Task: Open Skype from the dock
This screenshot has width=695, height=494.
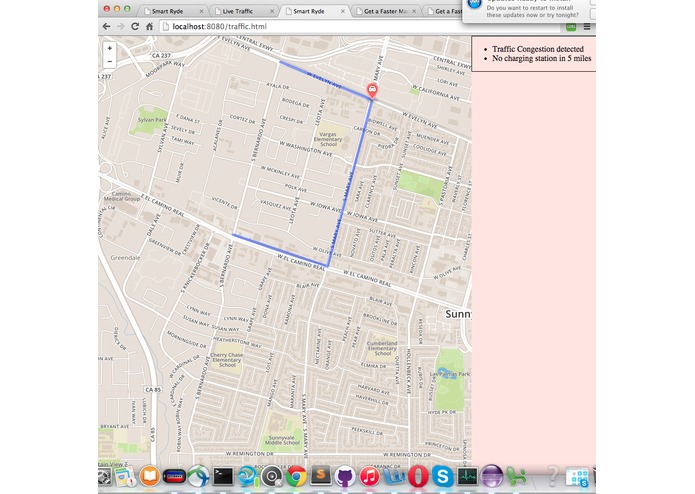Action: pyautogui.click(x=443, y=476)
